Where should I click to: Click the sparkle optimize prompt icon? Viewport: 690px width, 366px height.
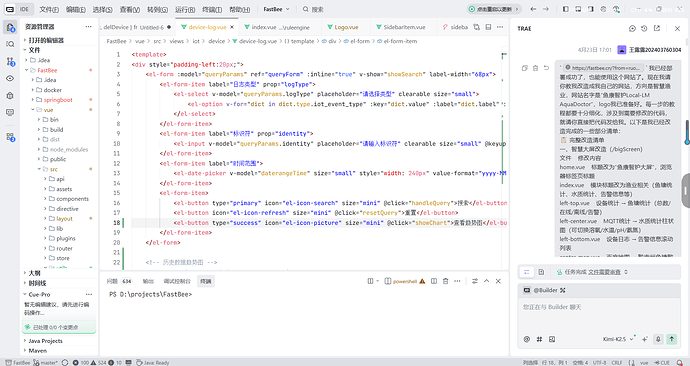click(x=645, y=339)
